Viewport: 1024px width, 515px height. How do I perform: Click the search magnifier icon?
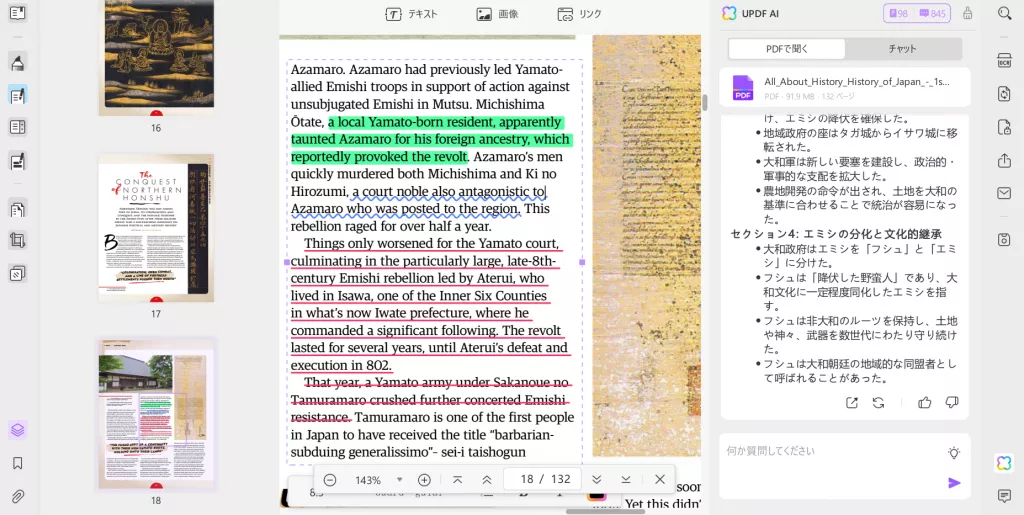pos(1004,14)
